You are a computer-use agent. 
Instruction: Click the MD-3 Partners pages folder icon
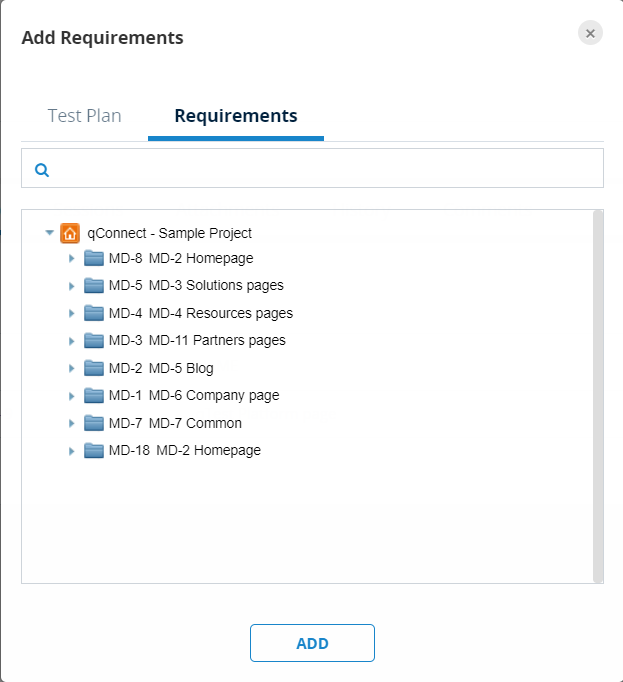coord(94,341)
